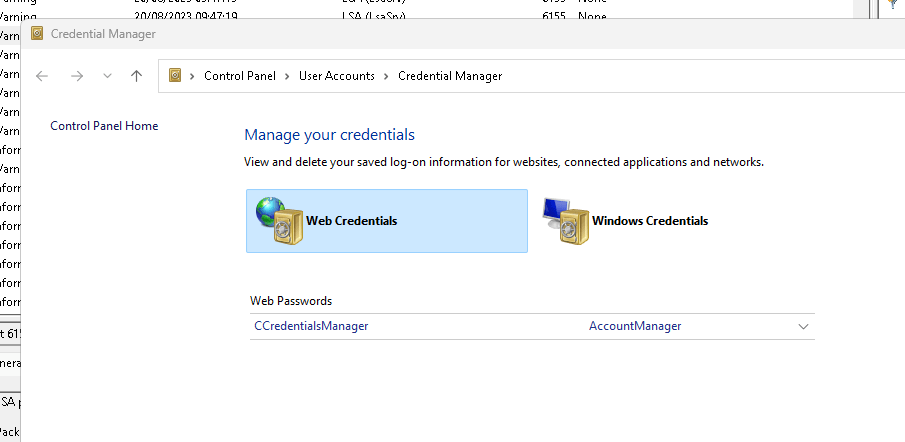Open the Windows Credentials vault

(x=625, y=221)
